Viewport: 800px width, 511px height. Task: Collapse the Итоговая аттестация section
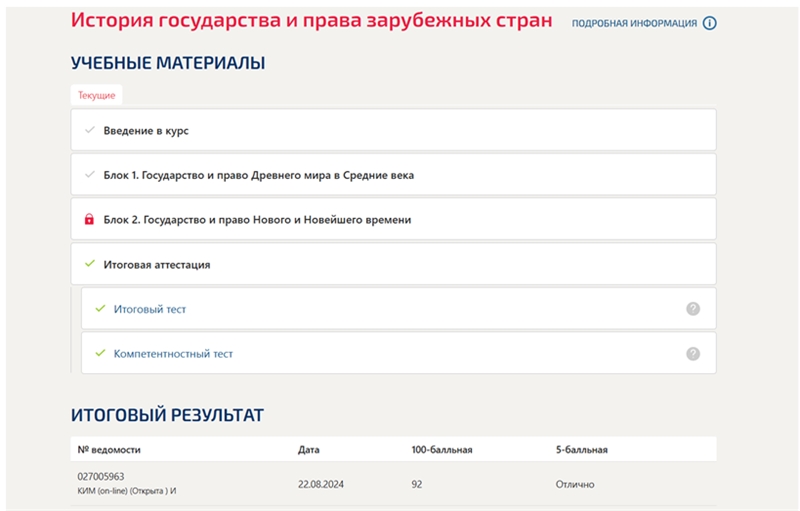[393, 264]
